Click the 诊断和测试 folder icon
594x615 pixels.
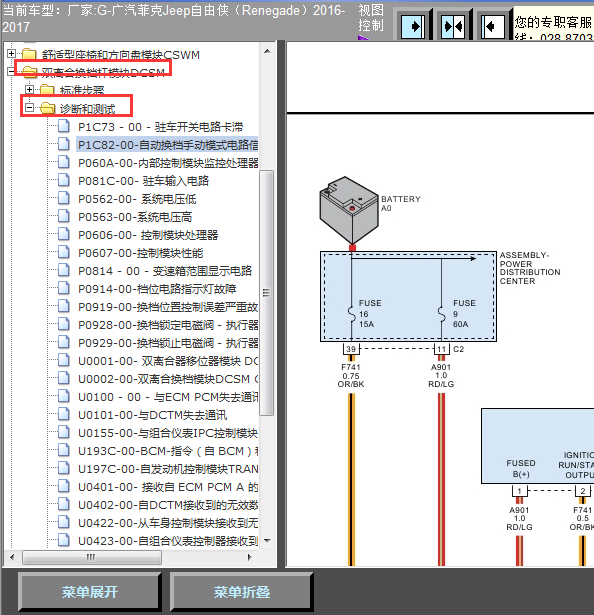coord(47,107)
